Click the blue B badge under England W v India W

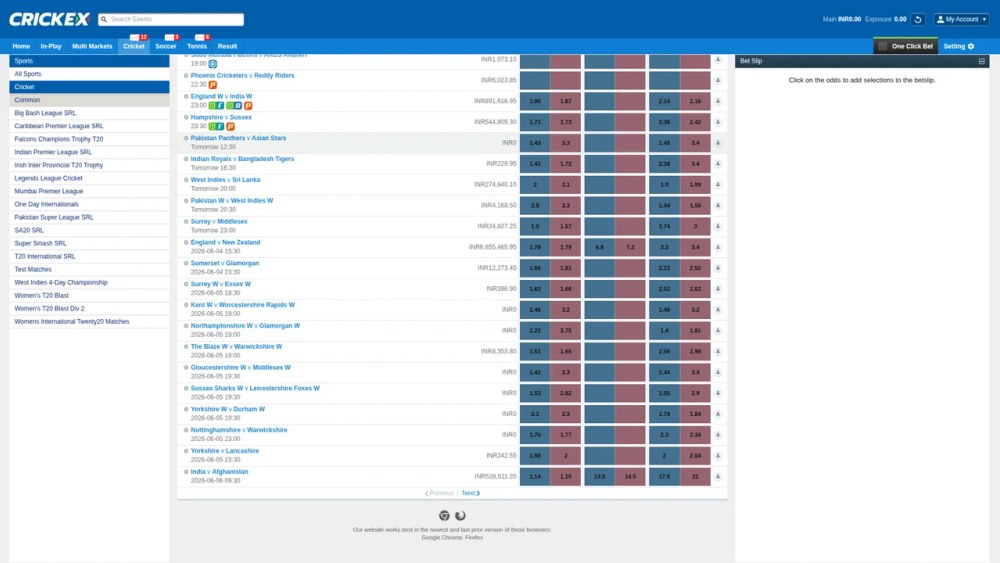point(238,105)
